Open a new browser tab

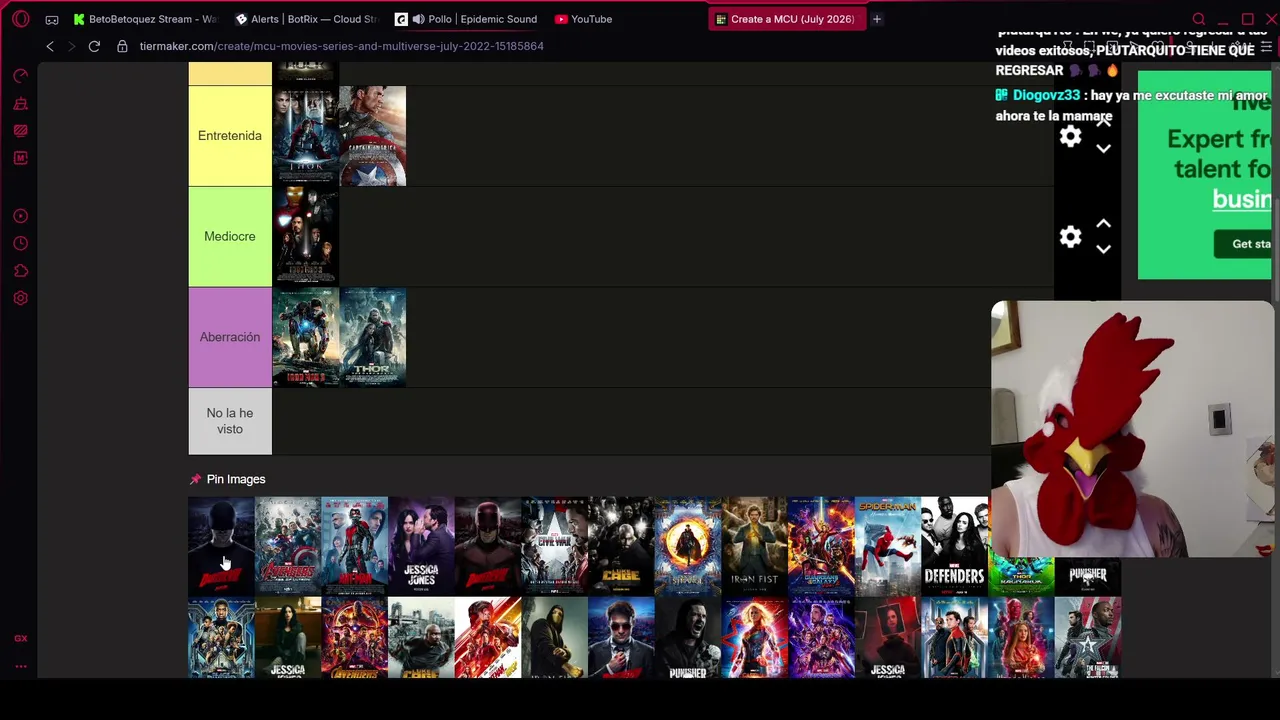coord(877,19)
